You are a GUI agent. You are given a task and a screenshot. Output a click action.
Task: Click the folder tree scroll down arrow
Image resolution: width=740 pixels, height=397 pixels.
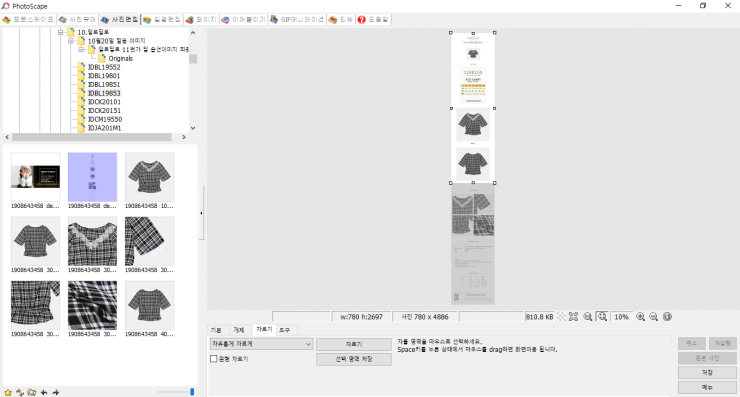click(x=193, y=128)
